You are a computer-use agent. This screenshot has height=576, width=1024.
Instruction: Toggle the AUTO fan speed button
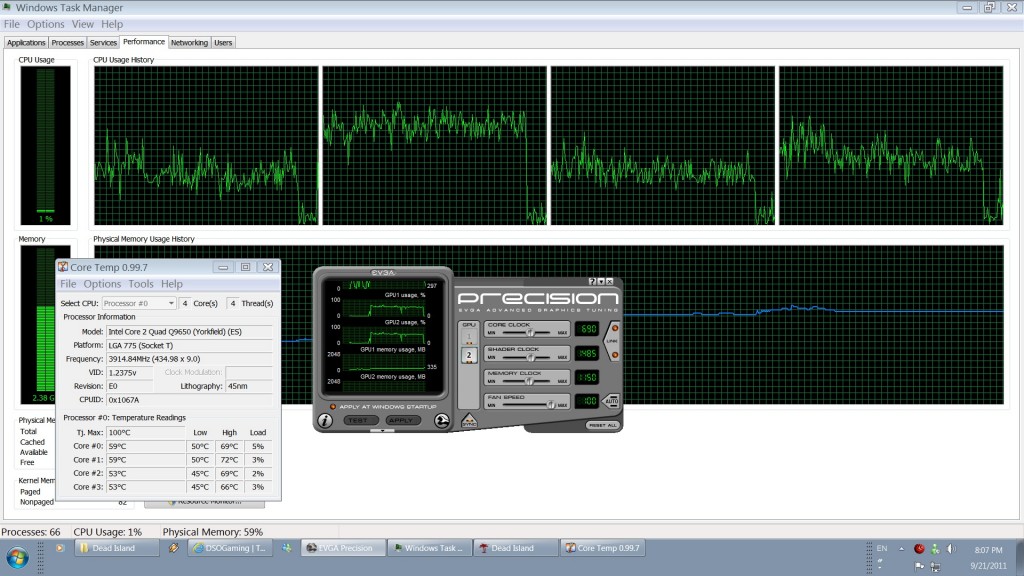coord(611,401)
